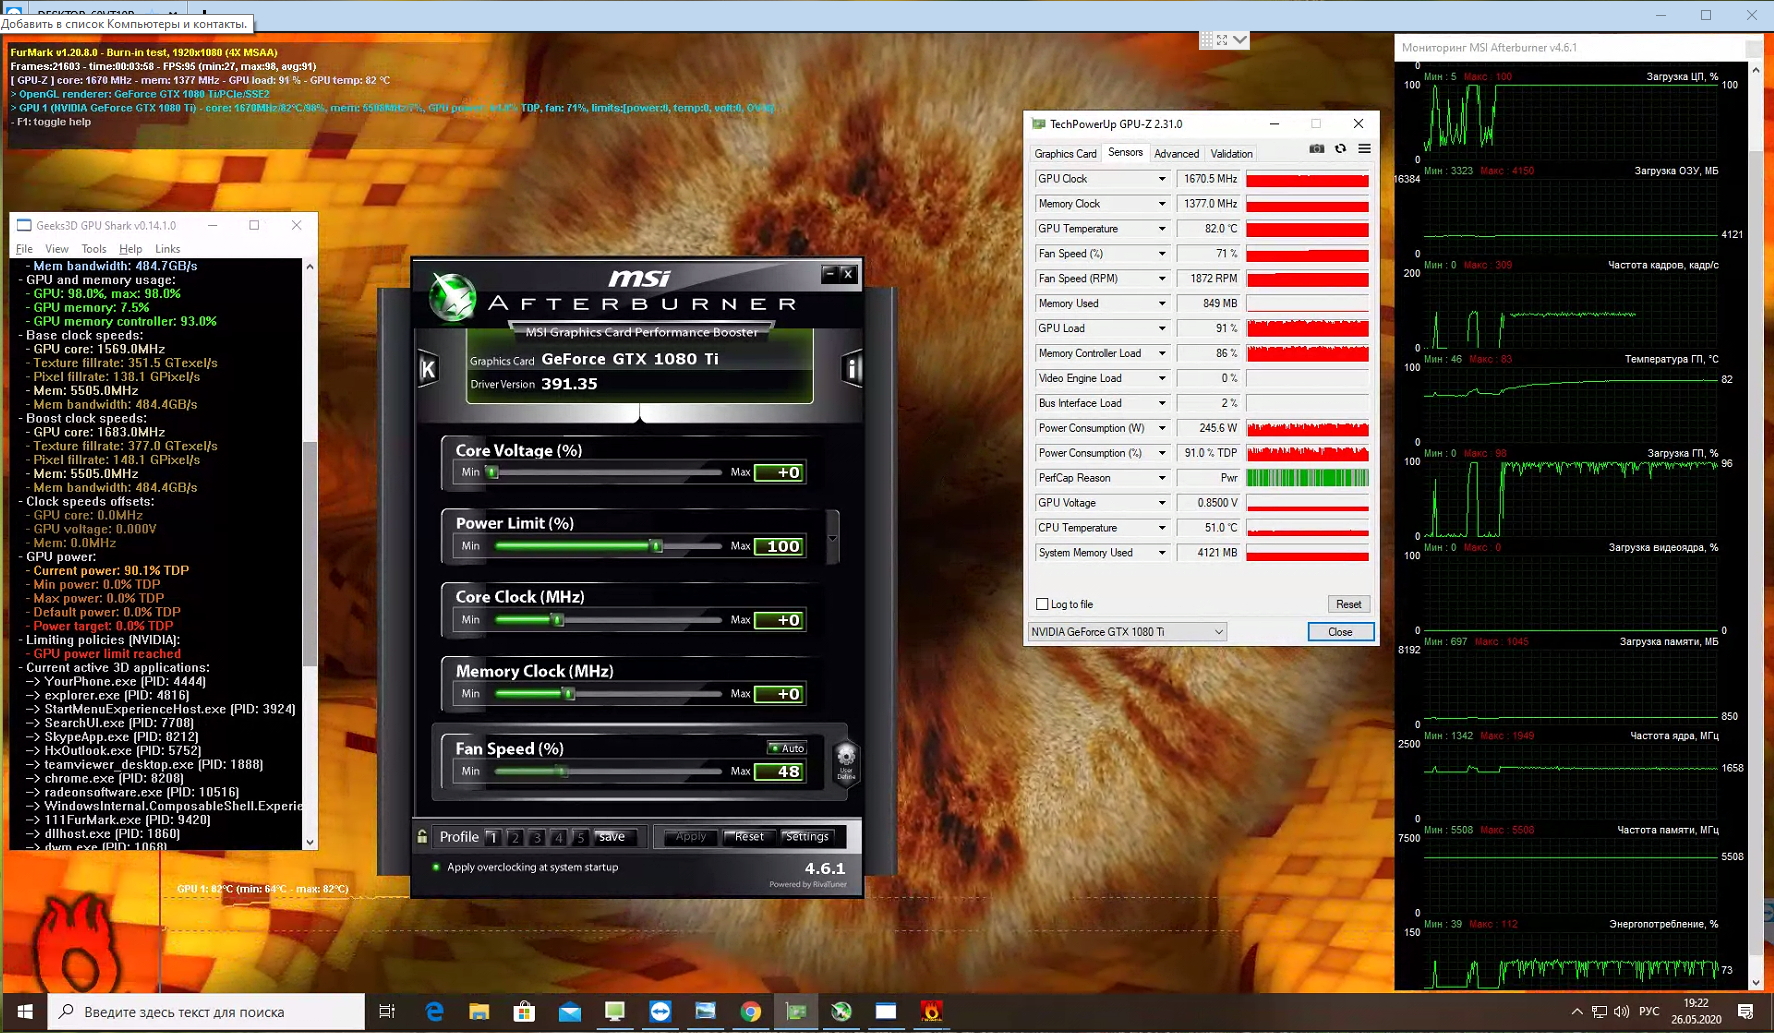Switch to TeamViewer on the taskbar
The image size is (1774, 1033).
coord(660,1012)
